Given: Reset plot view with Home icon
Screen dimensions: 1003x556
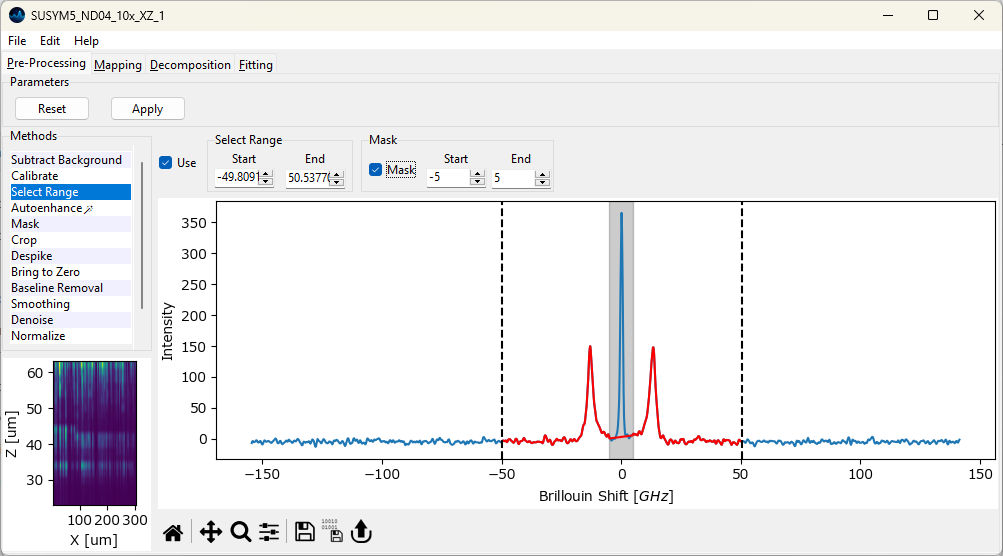Looking at the screenshot, I should pos(173,532).
